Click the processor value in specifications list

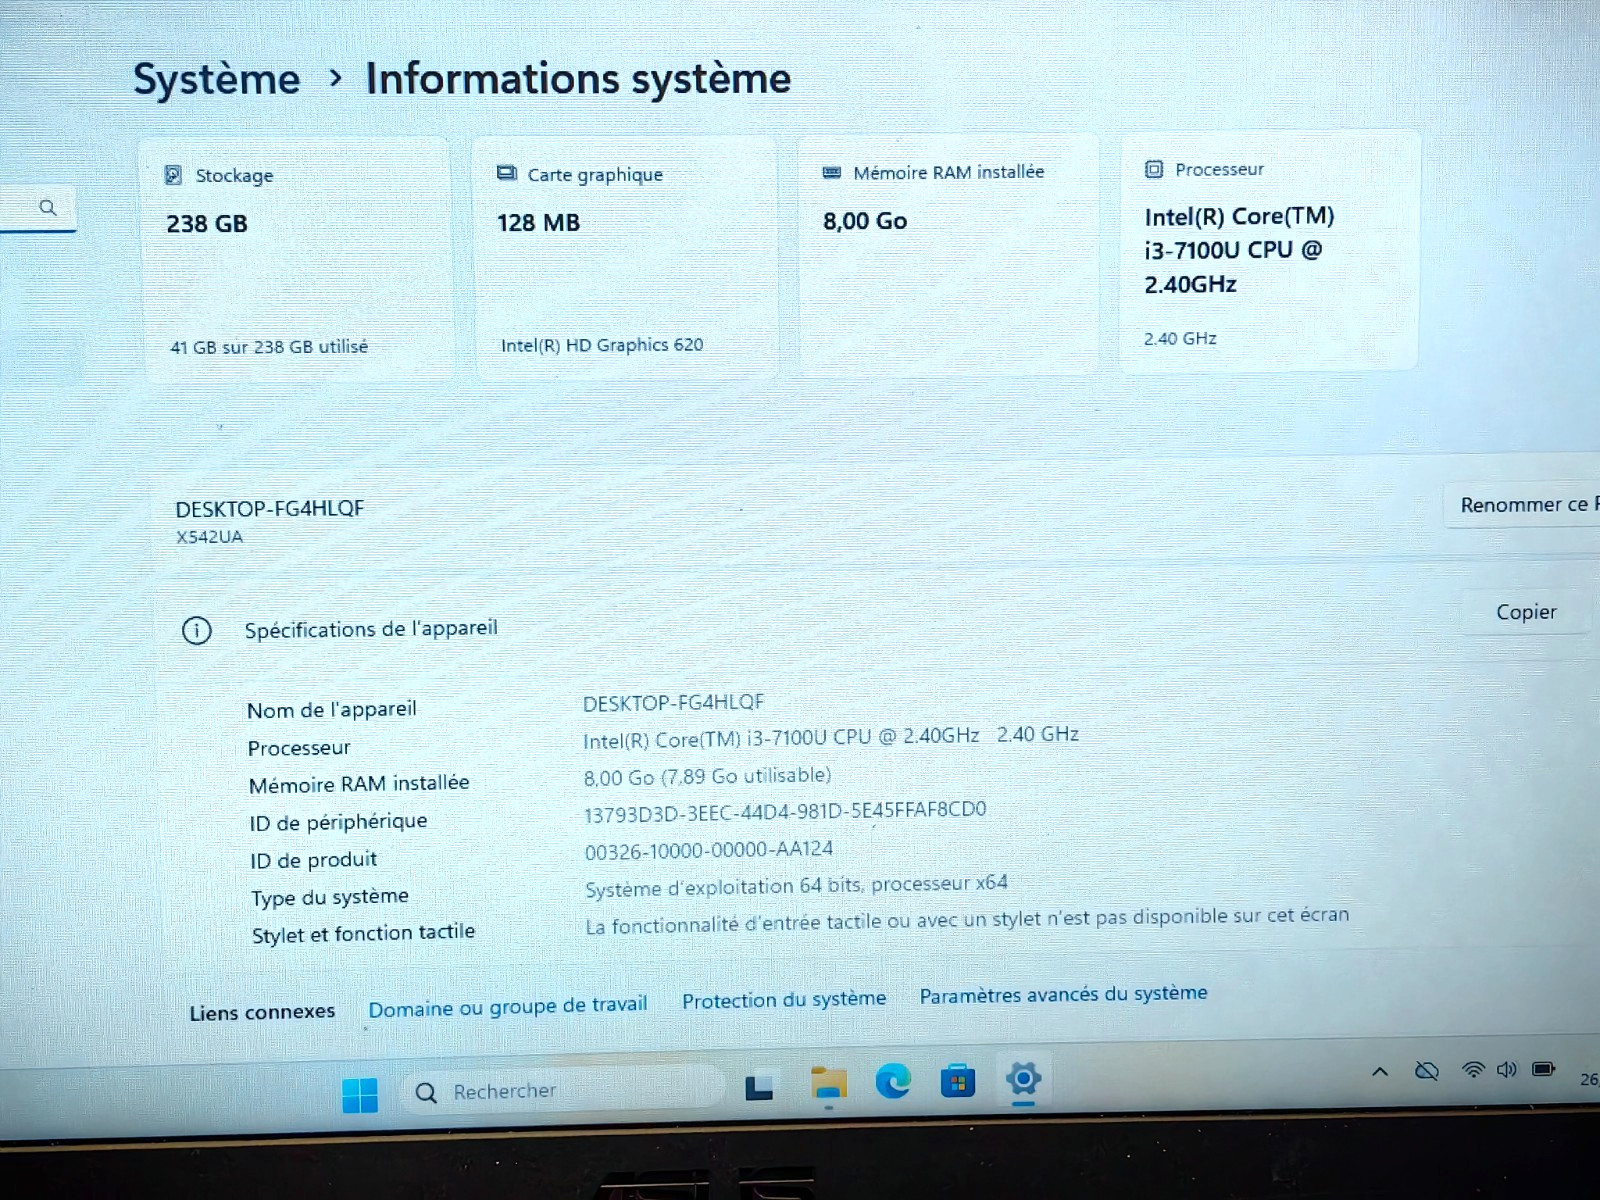pos(831,737)
